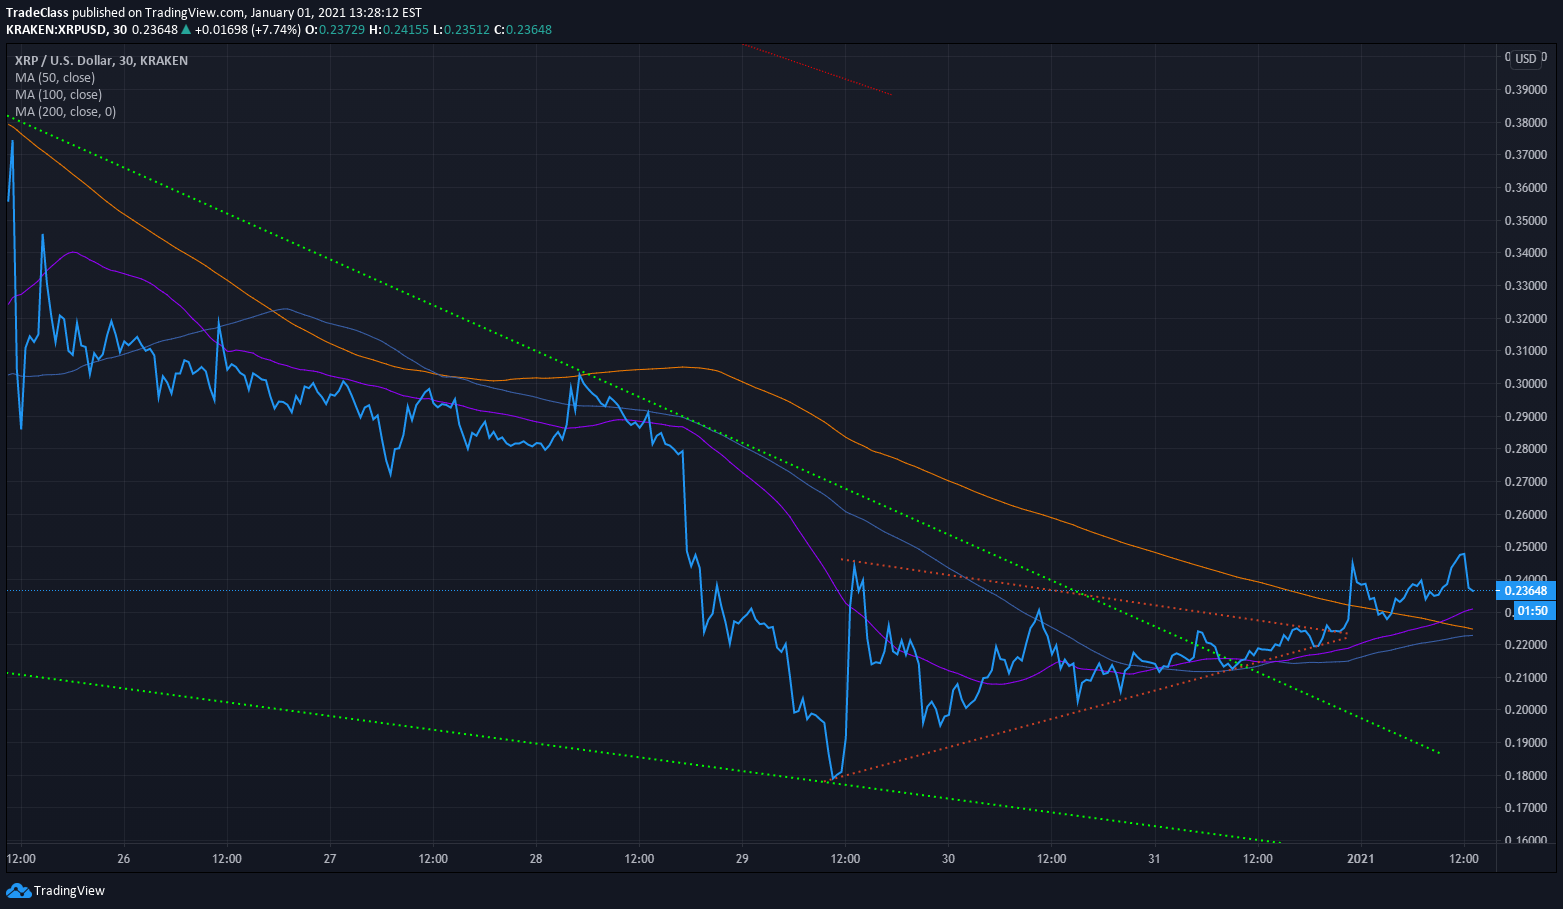Click the 0.30000 price axis label
Screen dimensions: 1563x909
[1526, 384]
